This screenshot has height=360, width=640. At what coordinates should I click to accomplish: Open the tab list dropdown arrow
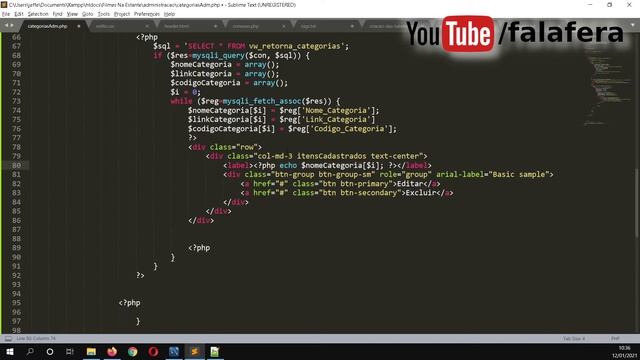pyautogui.click(x=633, y=25)
